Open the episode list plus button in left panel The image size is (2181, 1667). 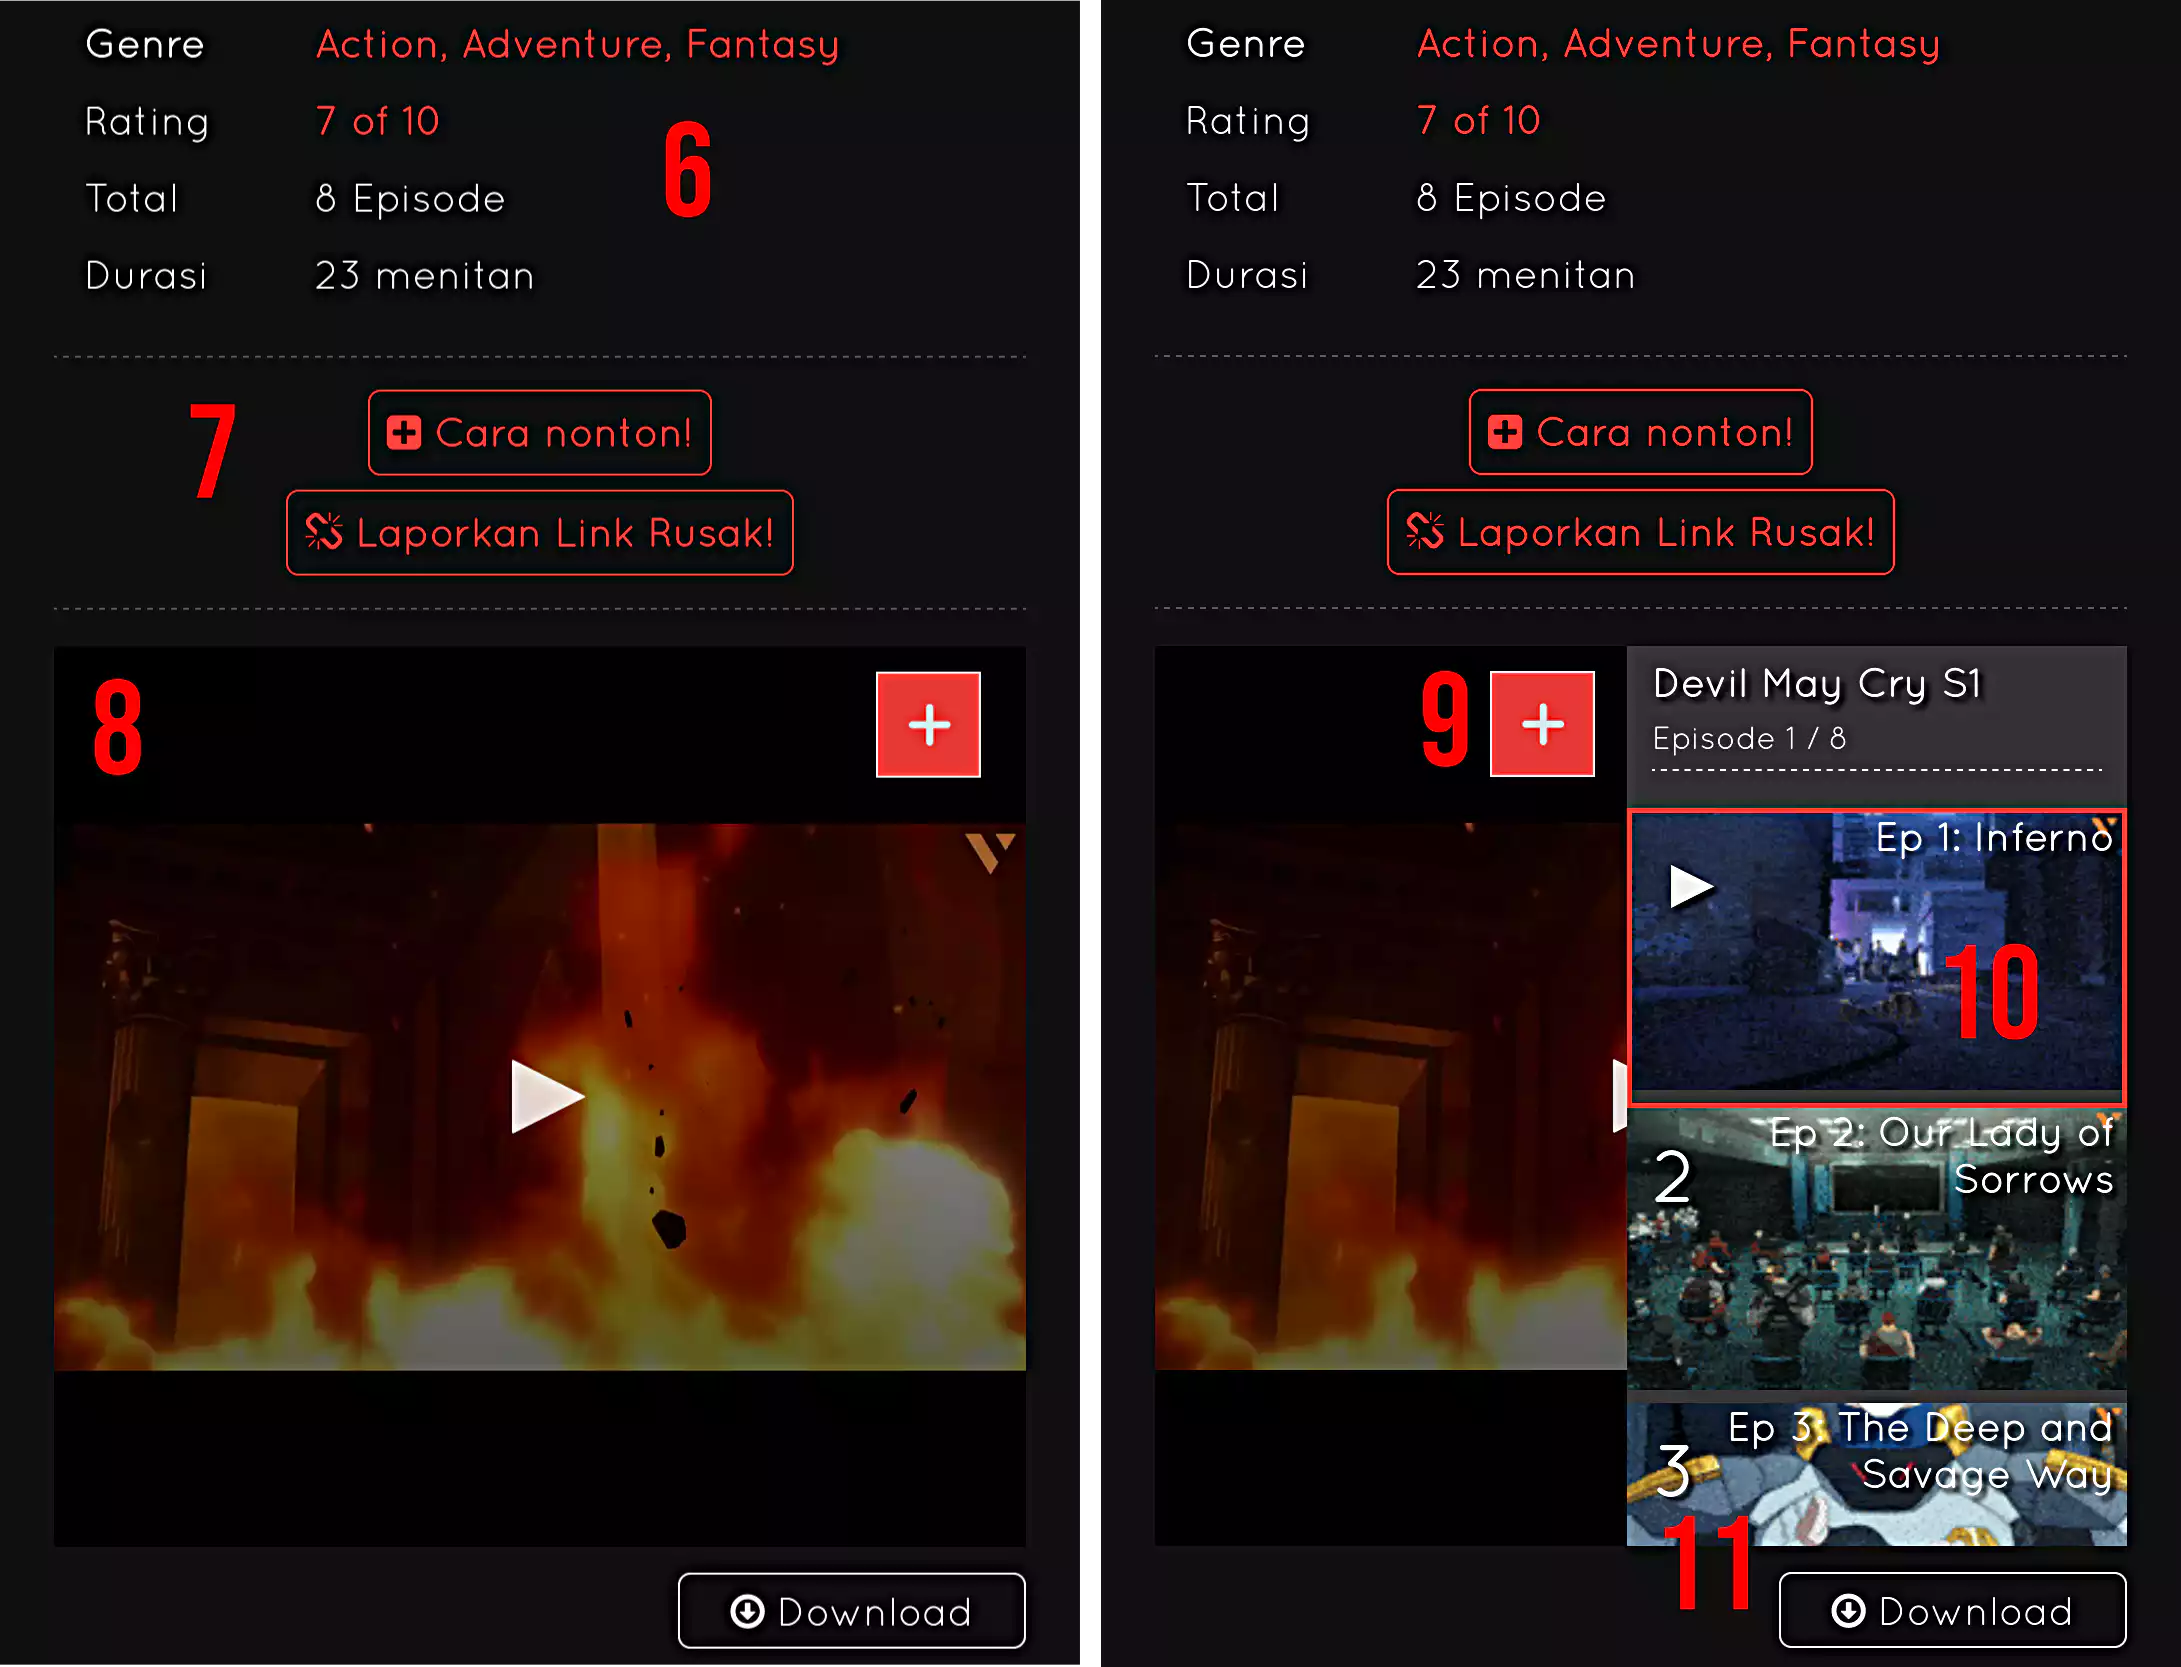pyautogui.click(x=928, y=724)
